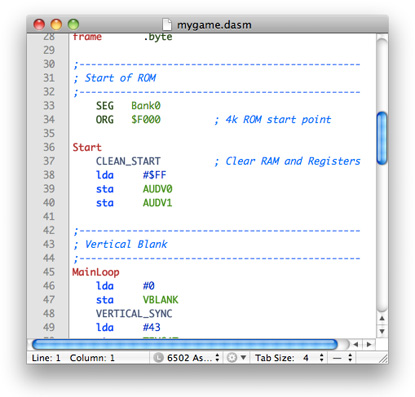Viewport: 415px width, 397px height.
Task: Click gutter line number 41
Action: [49, 216]
